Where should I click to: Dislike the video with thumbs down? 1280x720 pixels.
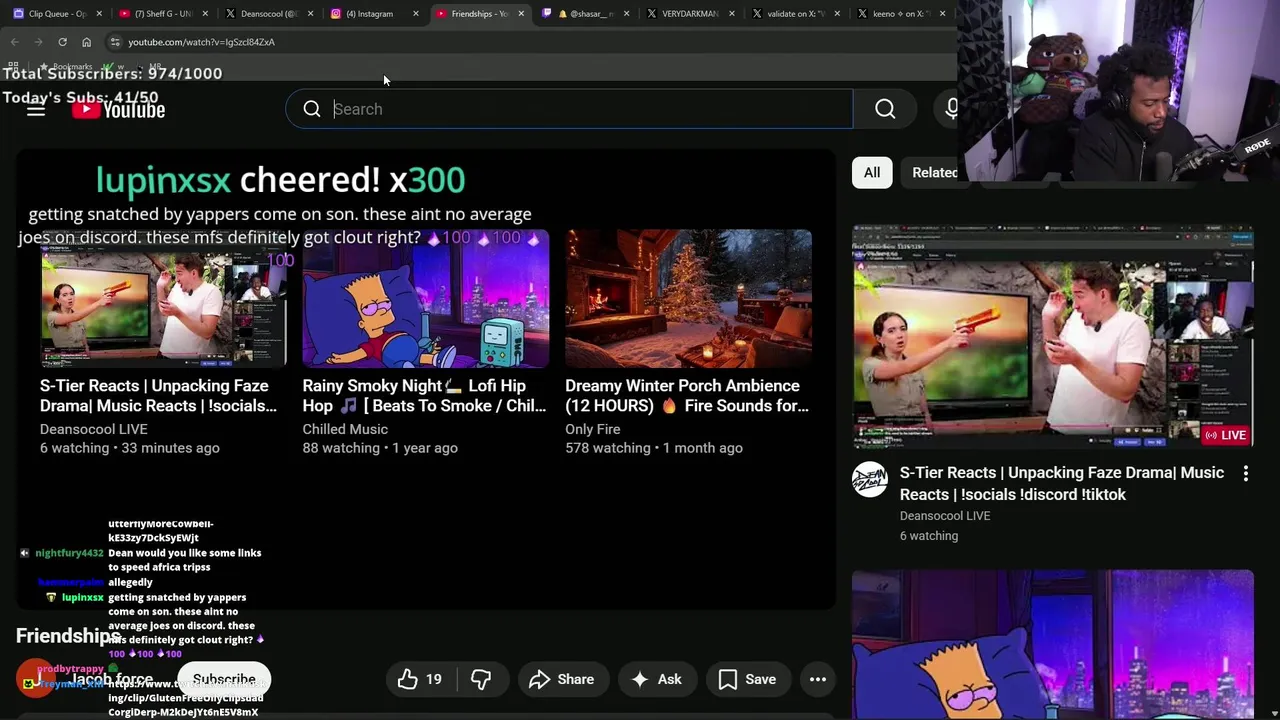(x=481, y=680)
